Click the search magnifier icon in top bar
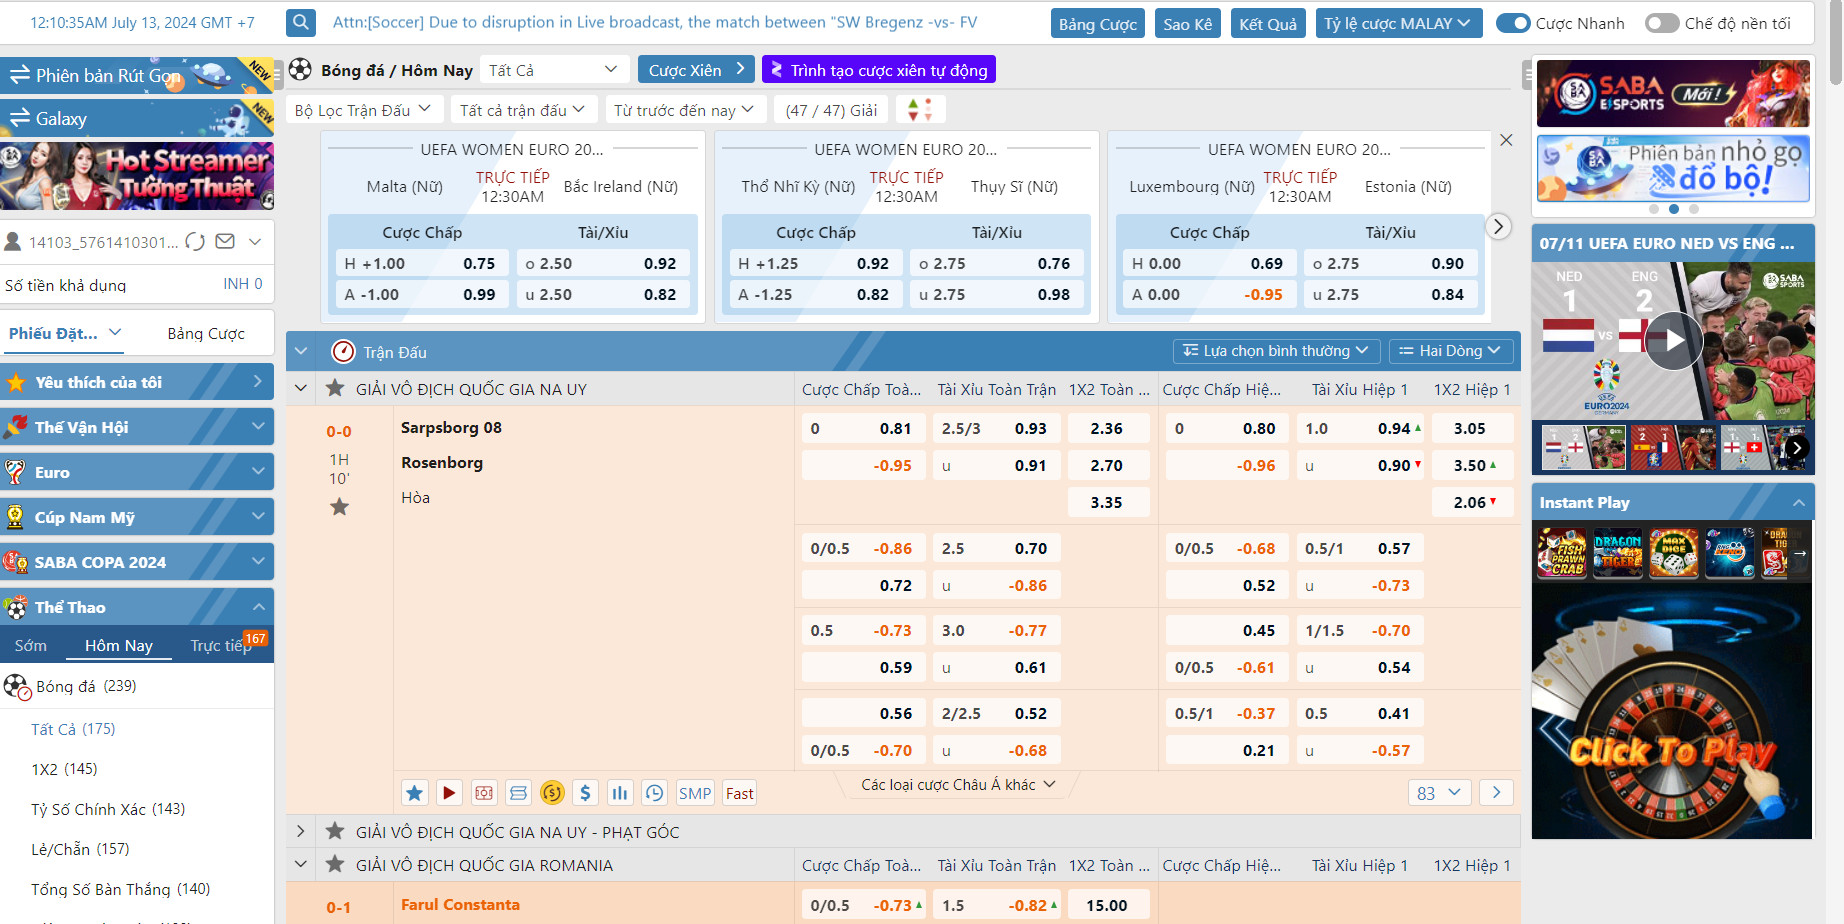1844x924 pixels. point(300,22)
